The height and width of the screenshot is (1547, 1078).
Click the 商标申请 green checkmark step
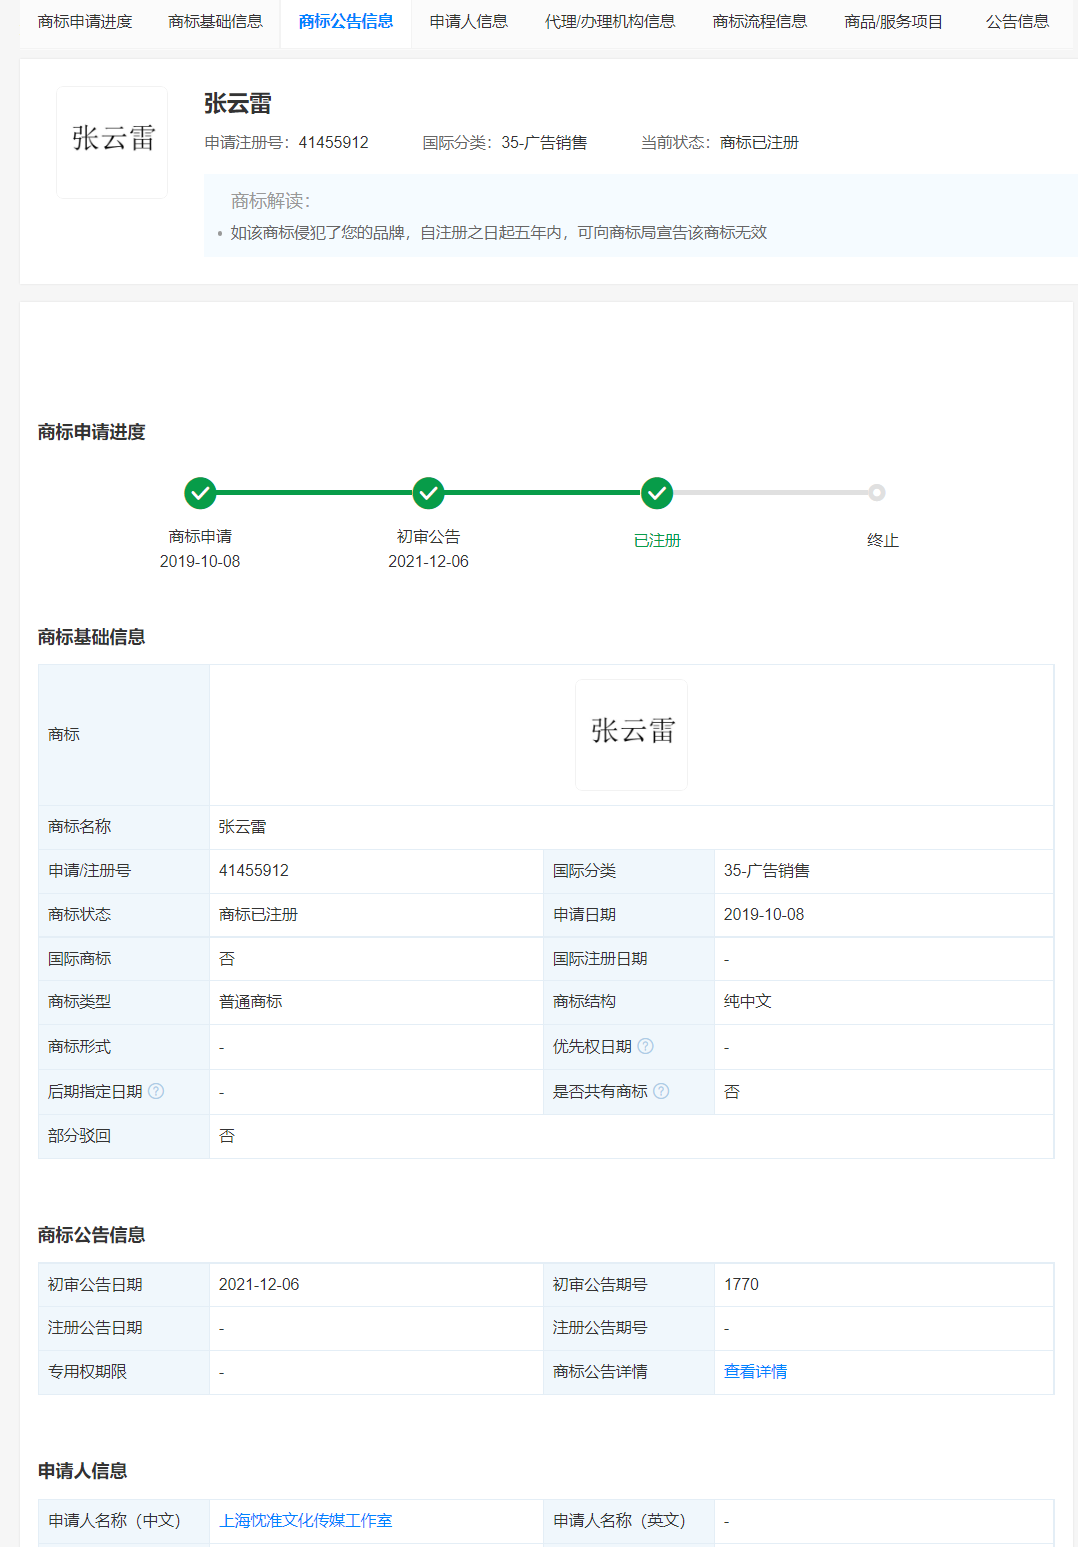(x=200, y=493)
